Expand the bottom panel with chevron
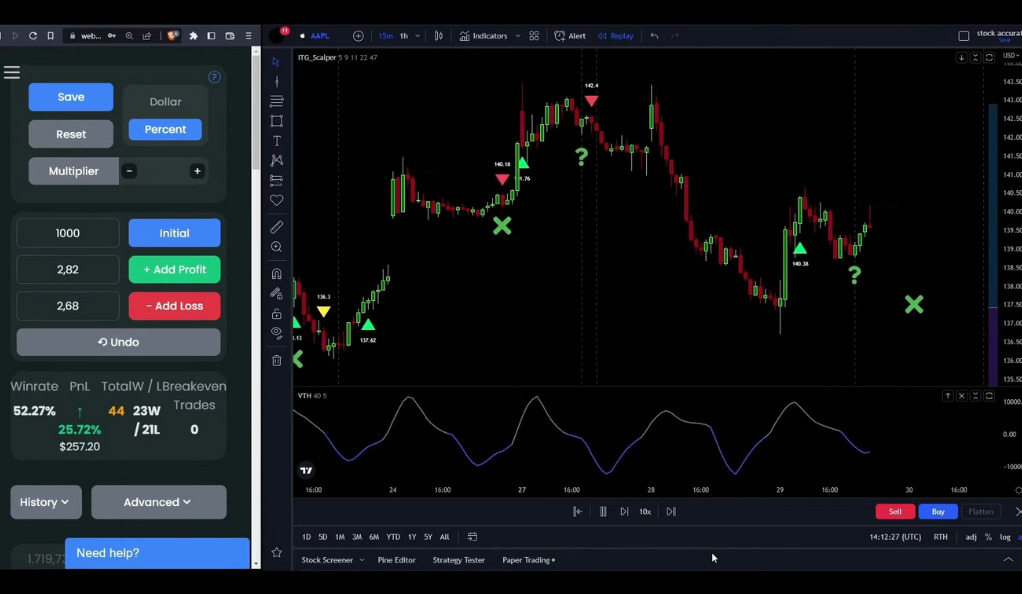1022x594 pixels. 1008,560
